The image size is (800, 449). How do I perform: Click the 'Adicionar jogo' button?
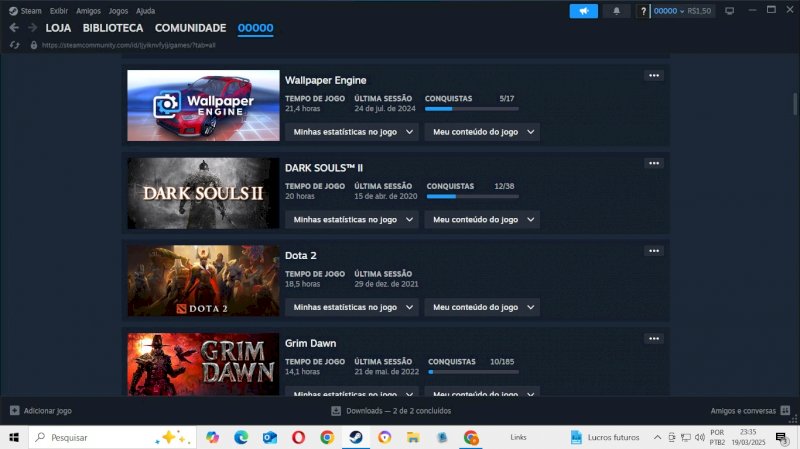(x=40, y=410)
